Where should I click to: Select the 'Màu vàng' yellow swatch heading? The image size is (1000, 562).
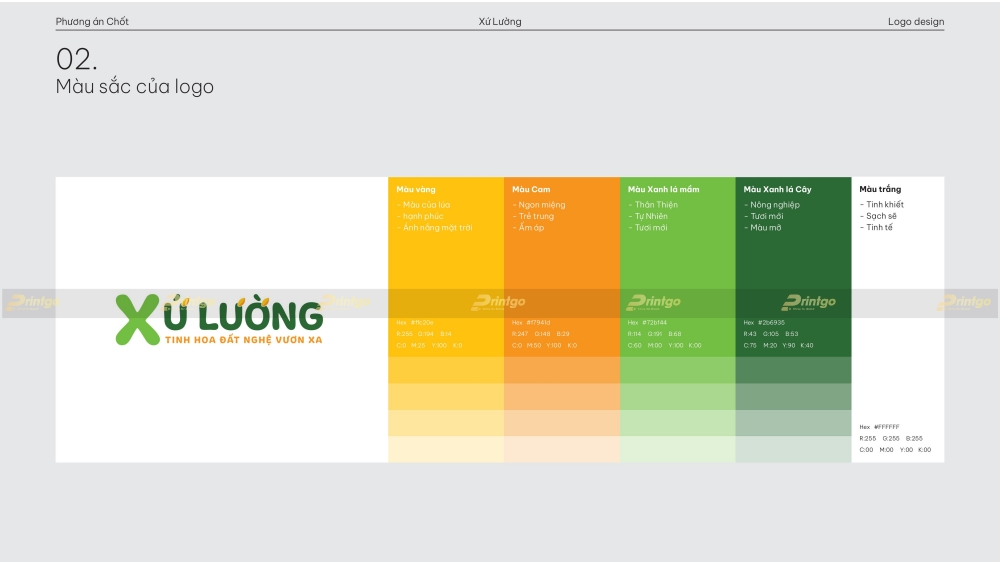pos(416,189)
